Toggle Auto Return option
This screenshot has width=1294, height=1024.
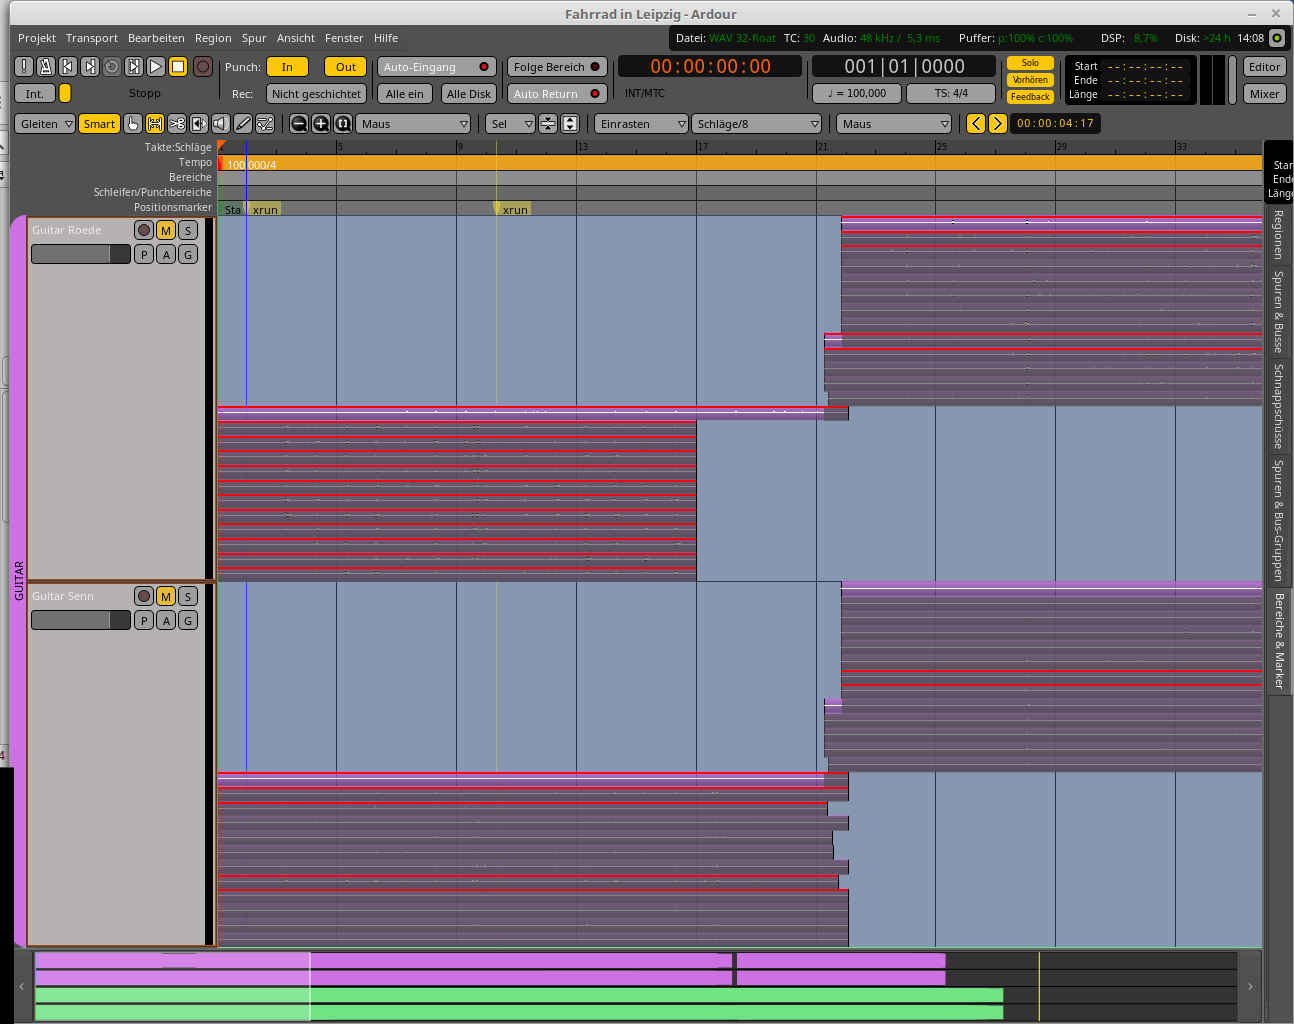coord(557,94)
